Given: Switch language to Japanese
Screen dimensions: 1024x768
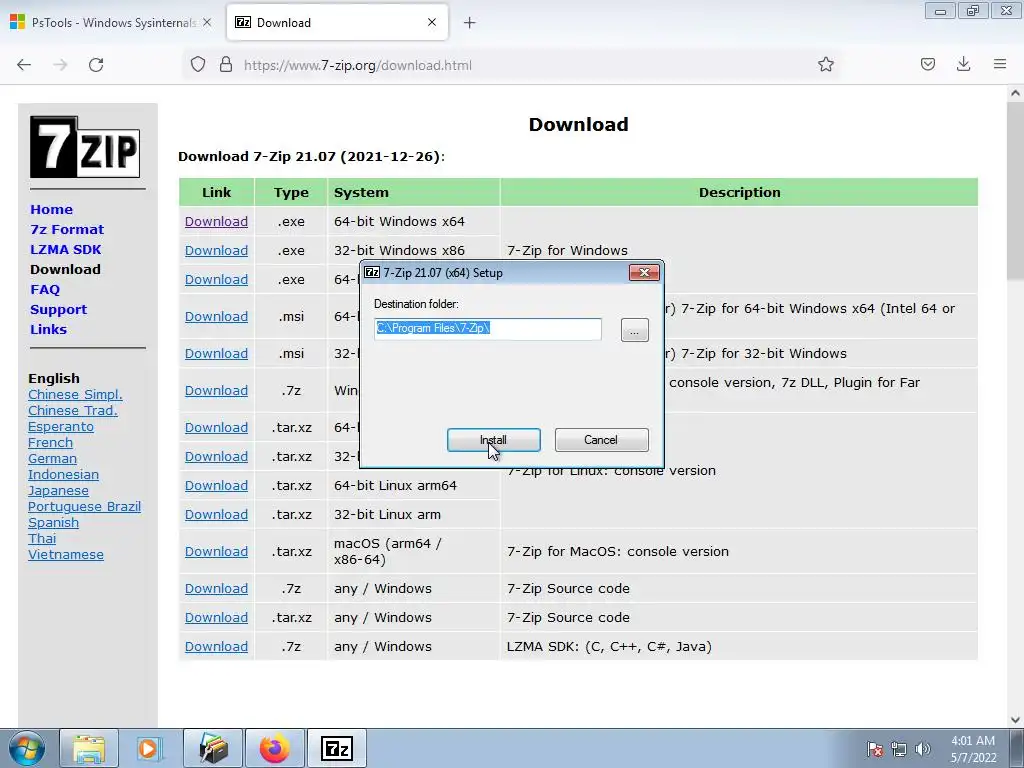Looking at the screenshot, I should point(58,490).
